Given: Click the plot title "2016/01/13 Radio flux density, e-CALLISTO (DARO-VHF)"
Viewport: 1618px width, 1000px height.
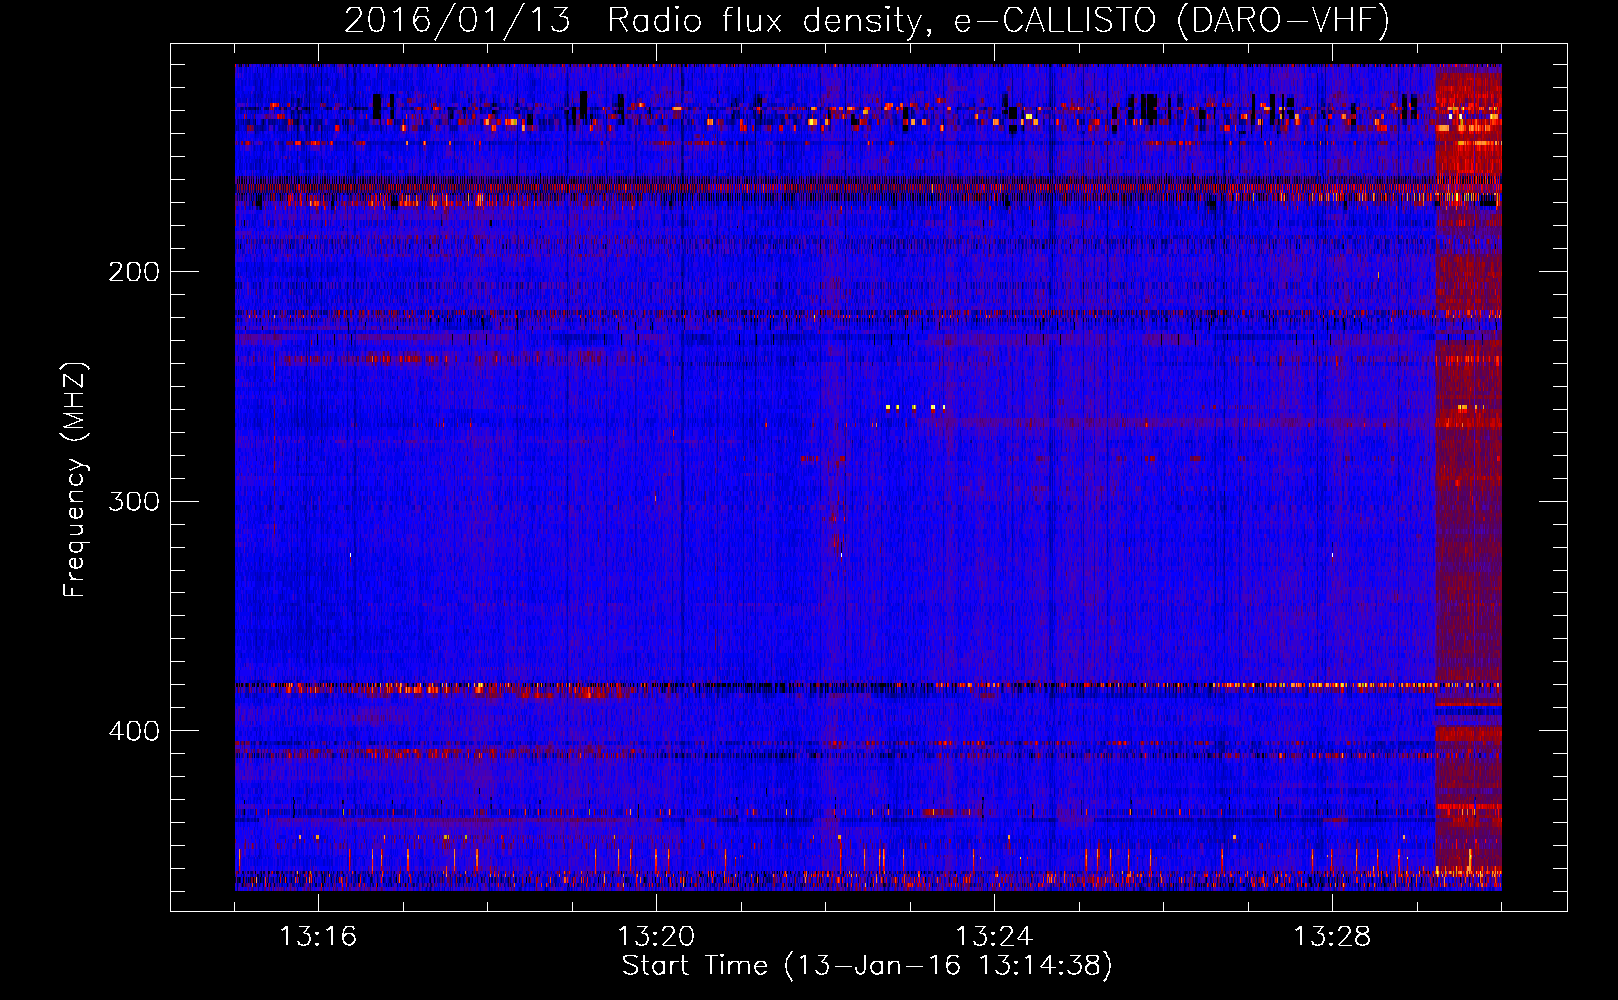Looking at the screenshot, I should click(x=867, y=20).
